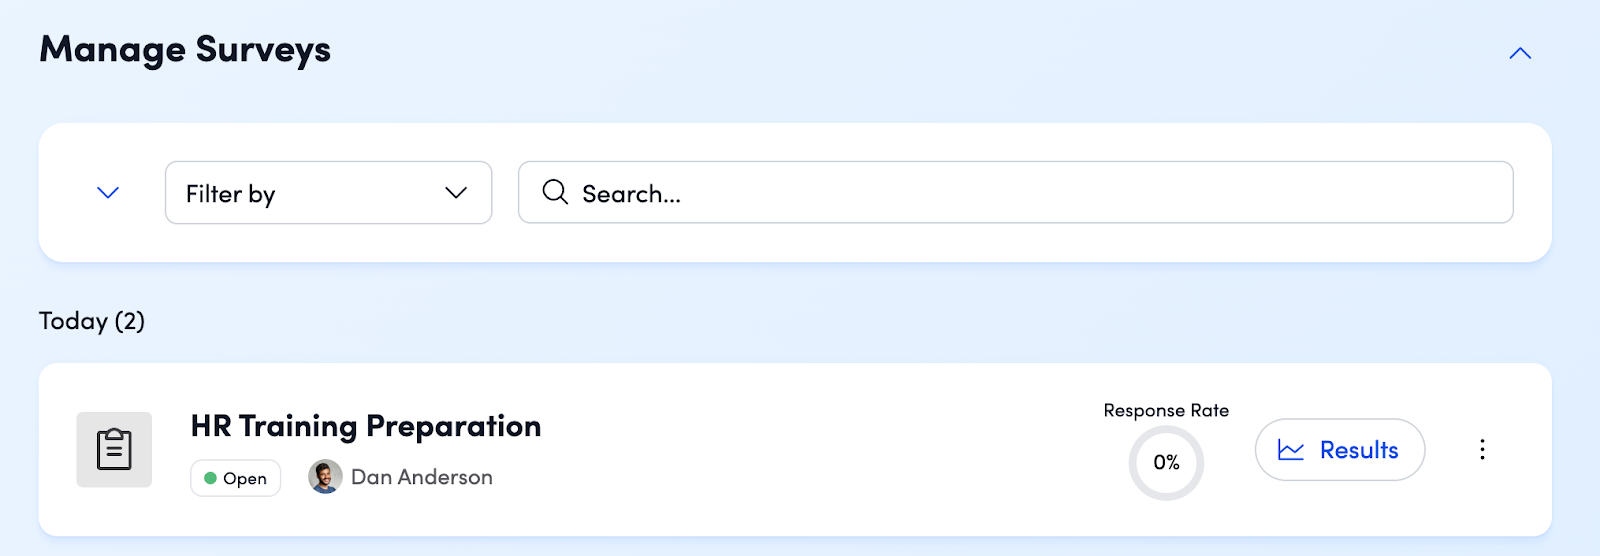This screenshot has height=556, width=1600.
Task: Click the green status dot
Action: point(211,479)
